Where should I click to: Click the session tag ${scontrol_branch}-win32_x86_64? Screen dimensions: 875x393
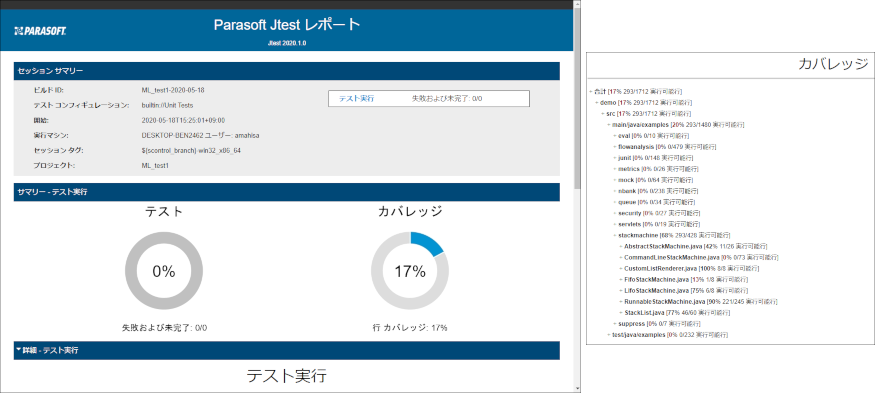tap(191, 151)
